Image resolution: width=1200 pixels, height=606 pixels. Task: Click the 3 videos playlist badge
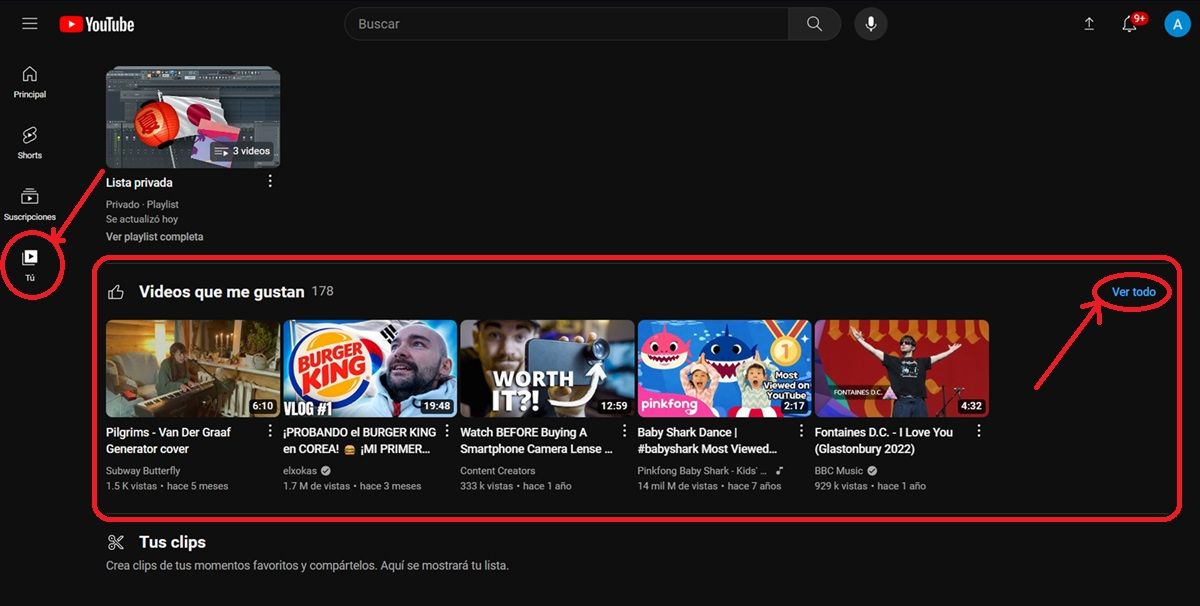[x=242, y=151]
